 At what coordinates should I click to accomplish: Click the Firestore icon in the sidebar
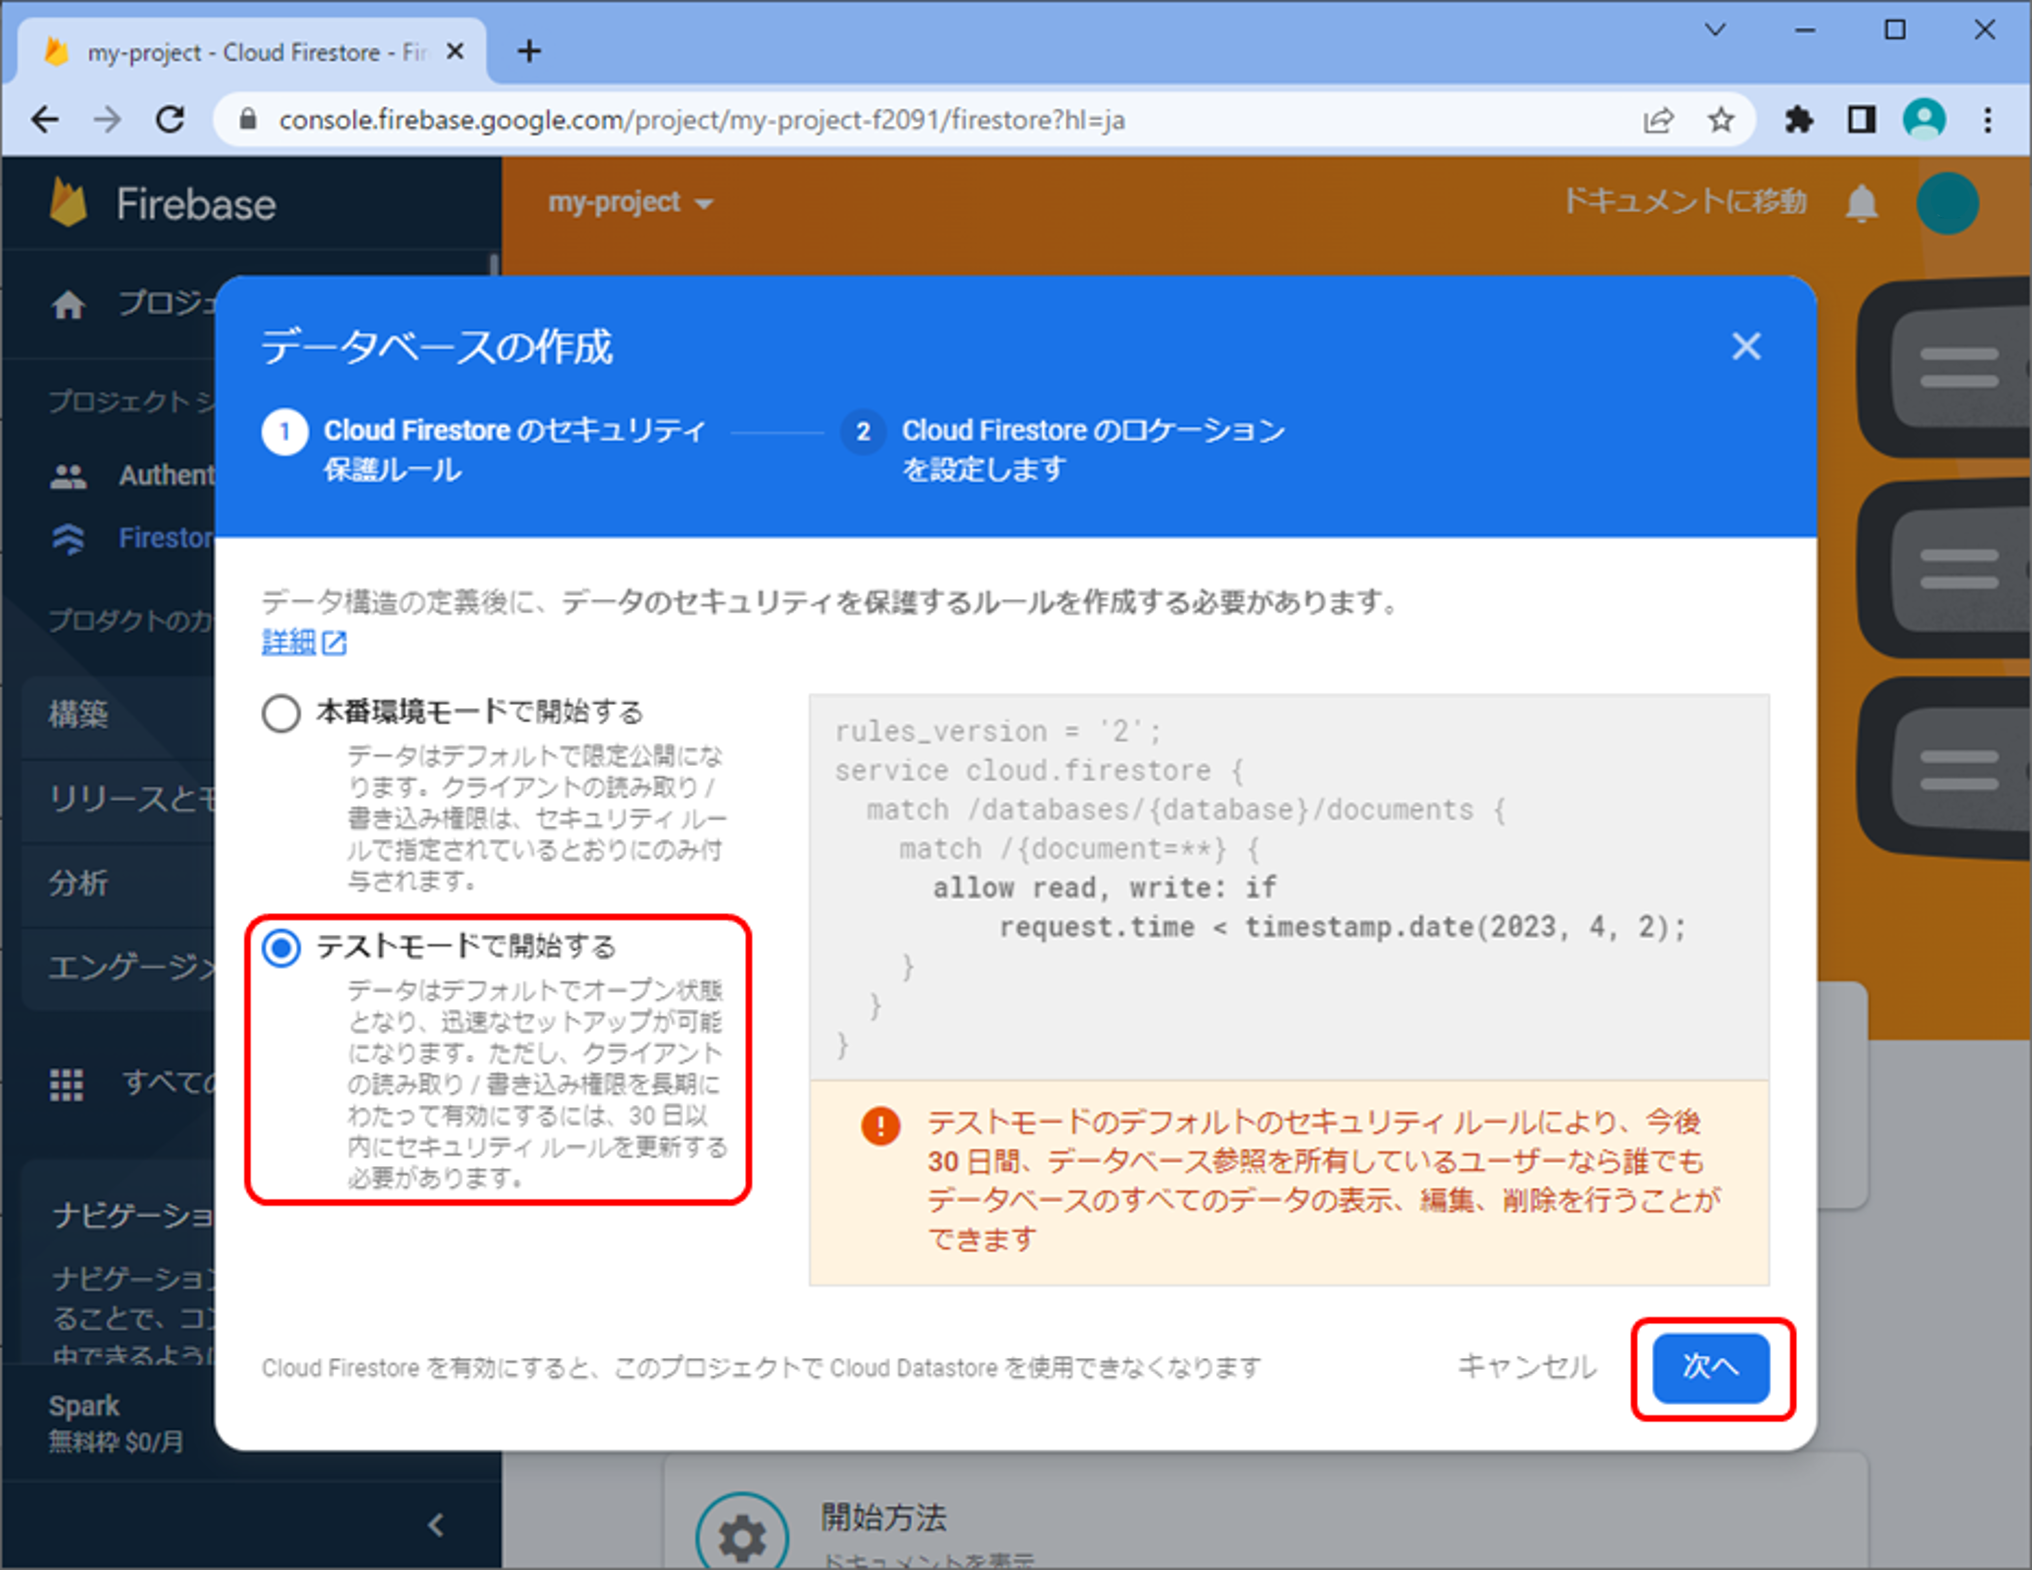[x=68, y=539]
